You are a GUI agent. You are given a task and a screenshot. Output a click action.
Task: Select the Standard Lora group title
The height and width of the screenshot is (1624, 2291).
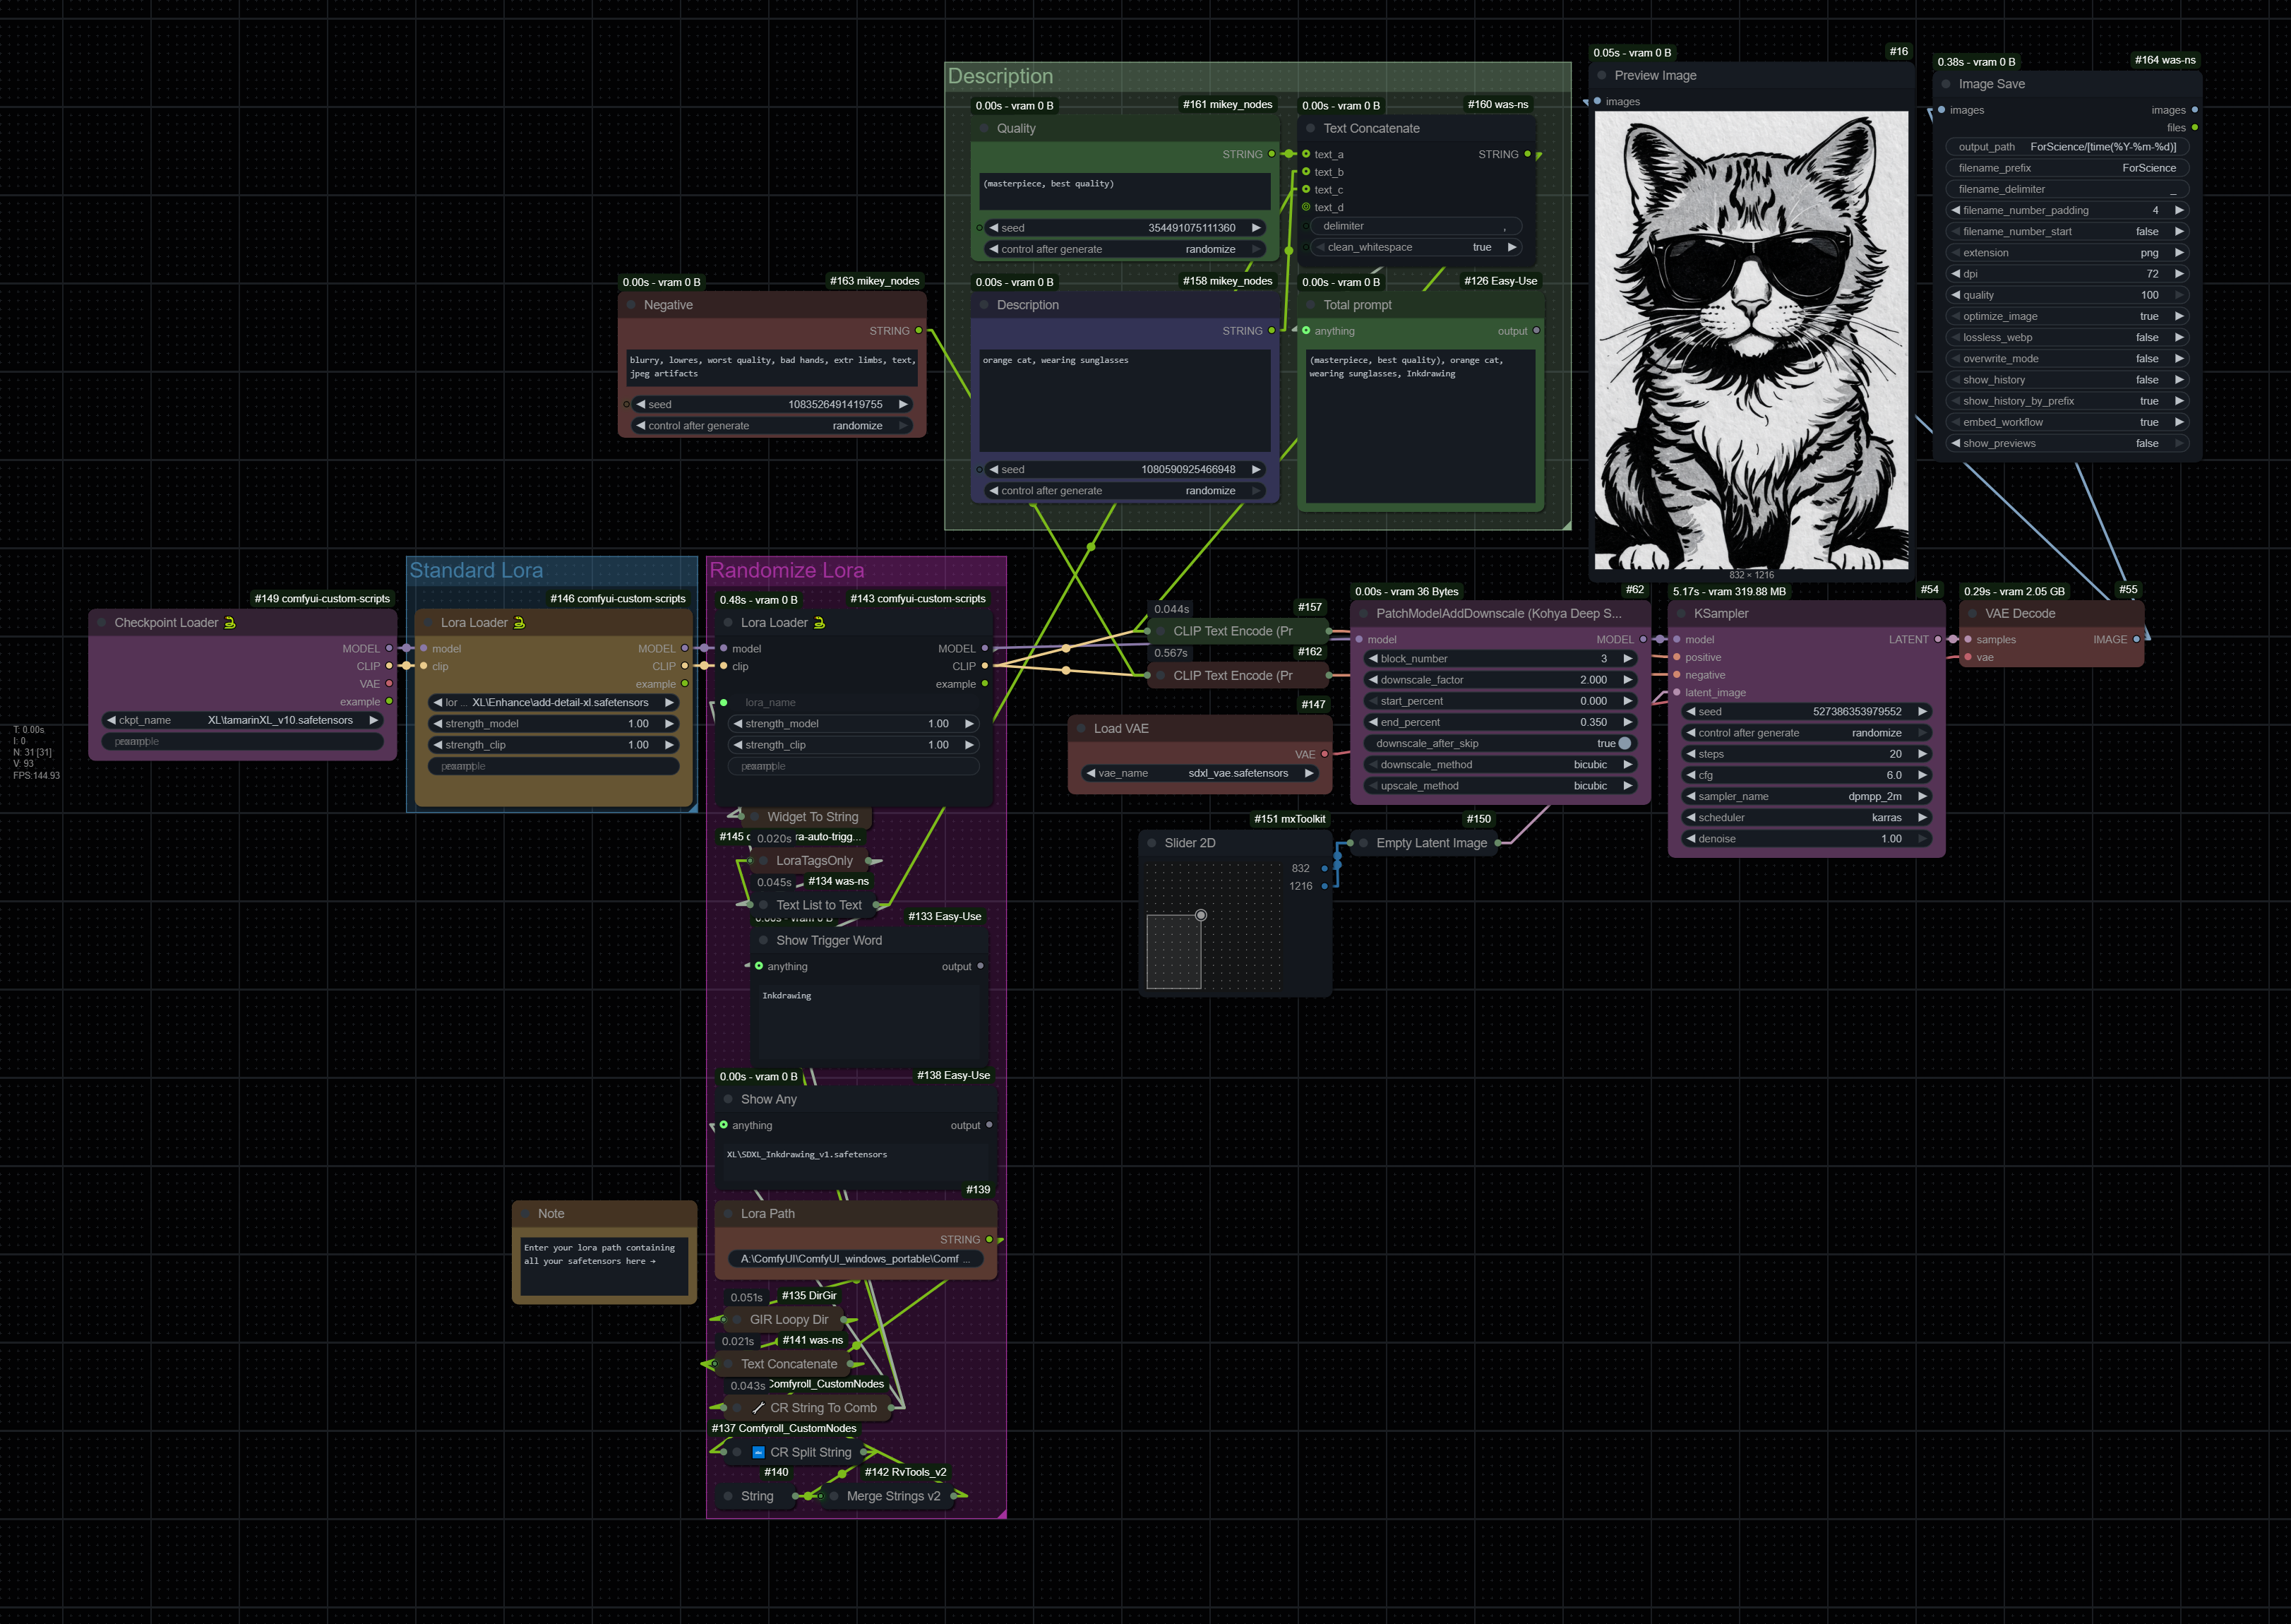(x=476, y=570)
